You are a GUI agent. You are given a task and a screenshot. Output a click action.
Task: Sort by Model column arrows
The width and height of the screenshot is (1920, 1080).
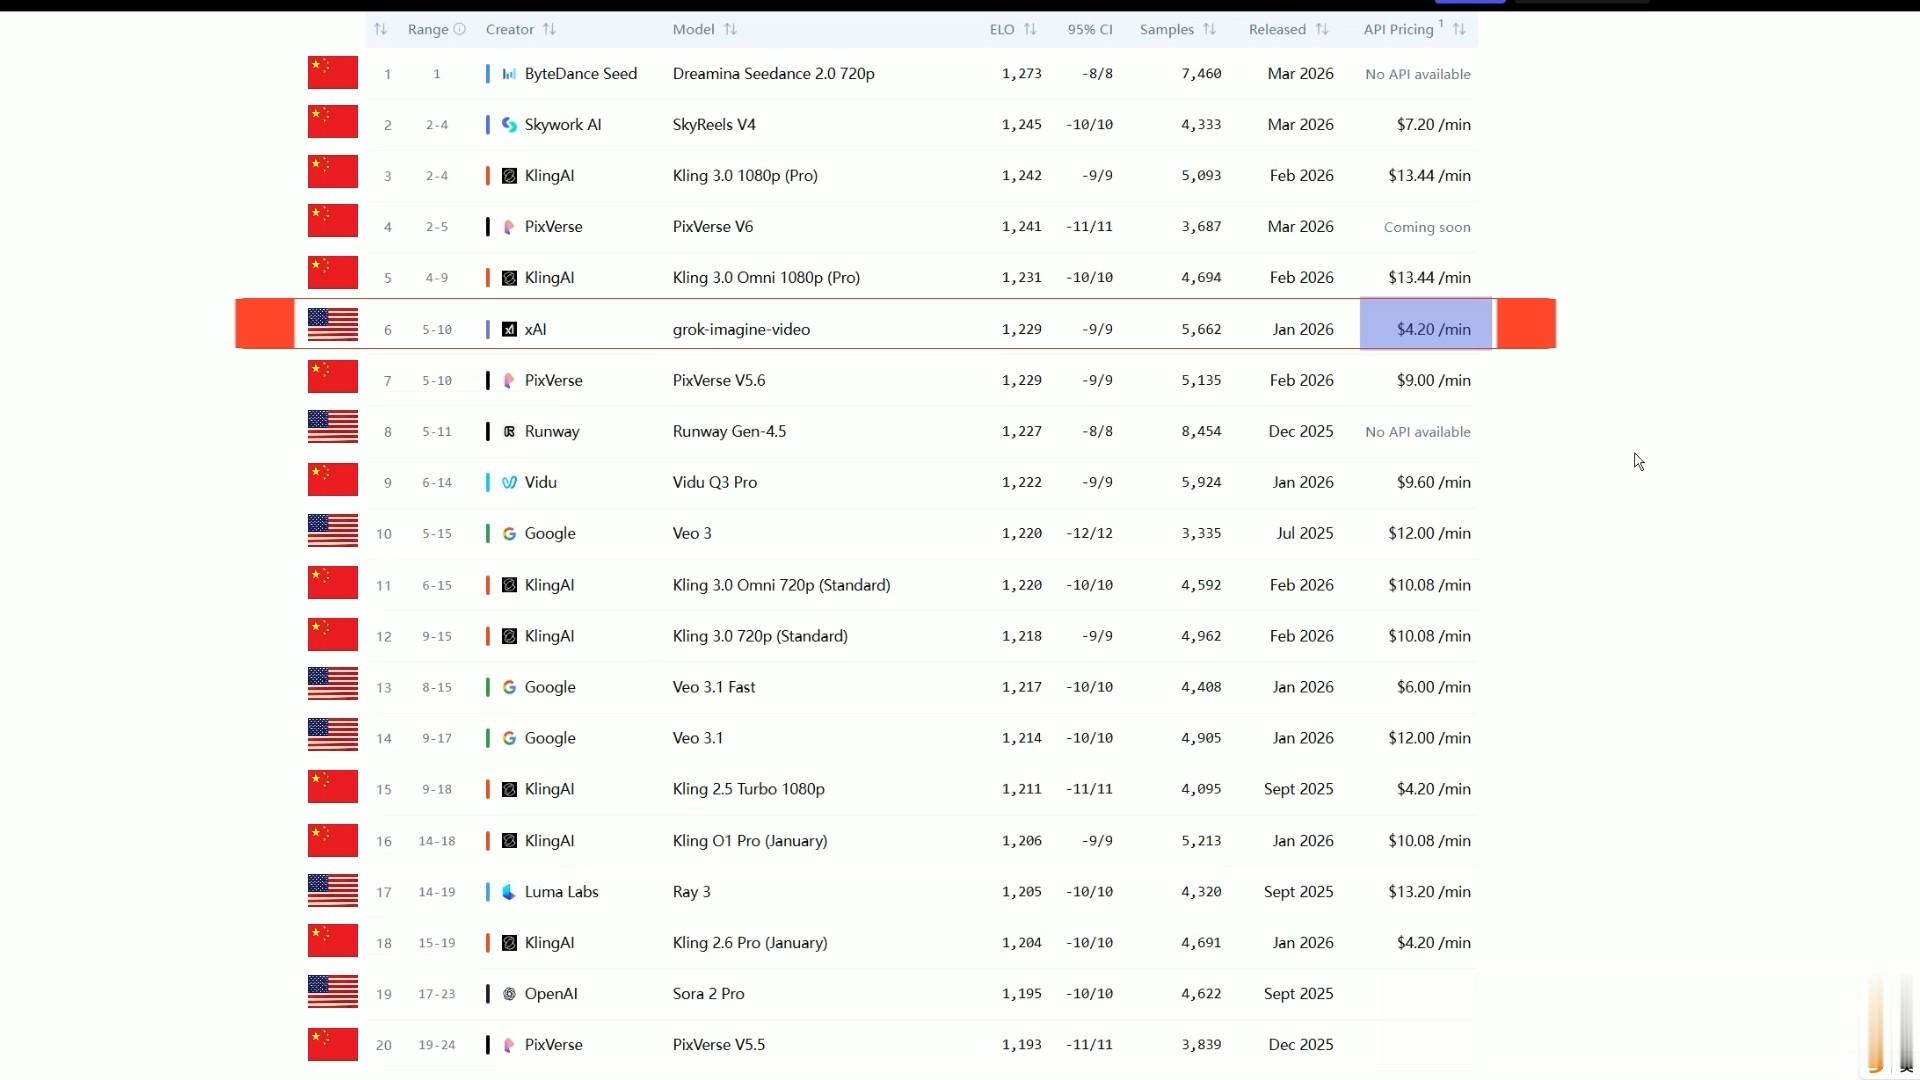[730, 29]
